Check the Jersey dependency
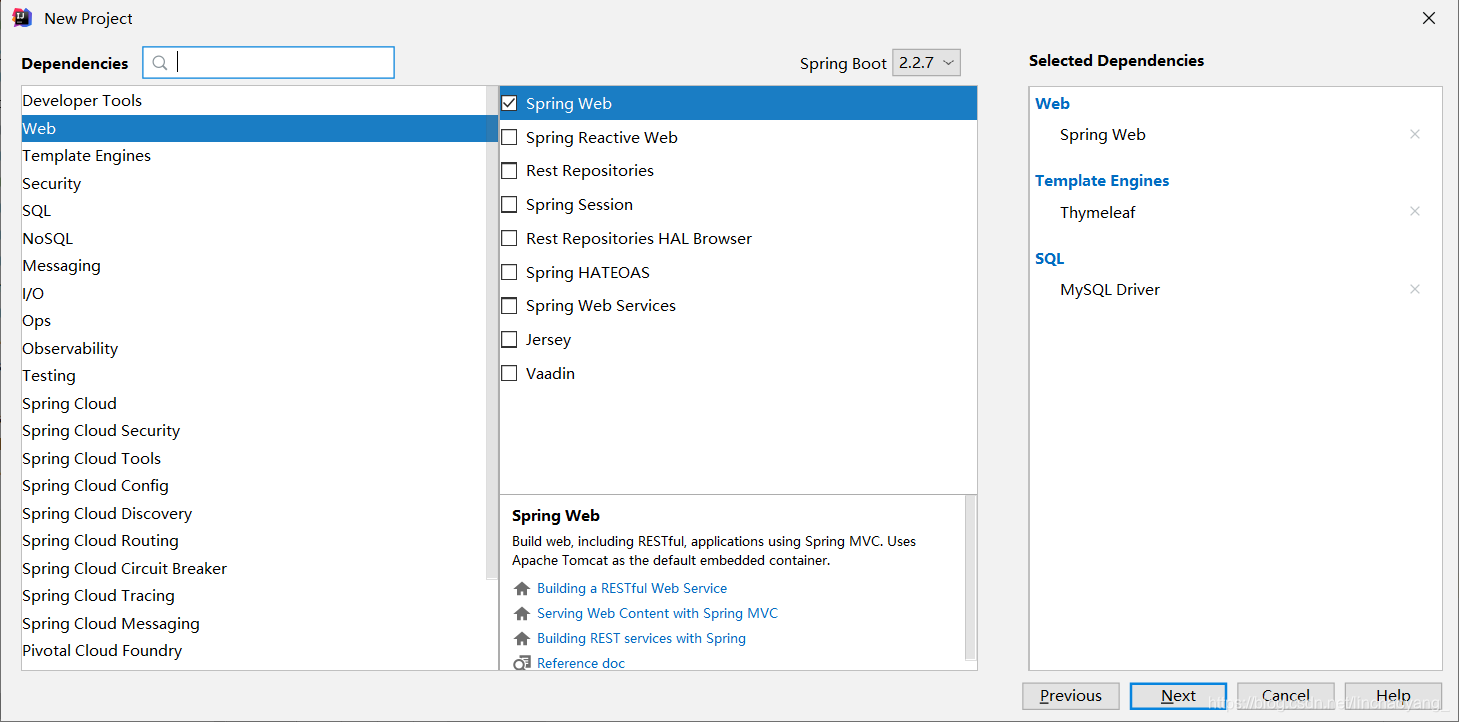The image size is (1459, 722). click(509, 339)
